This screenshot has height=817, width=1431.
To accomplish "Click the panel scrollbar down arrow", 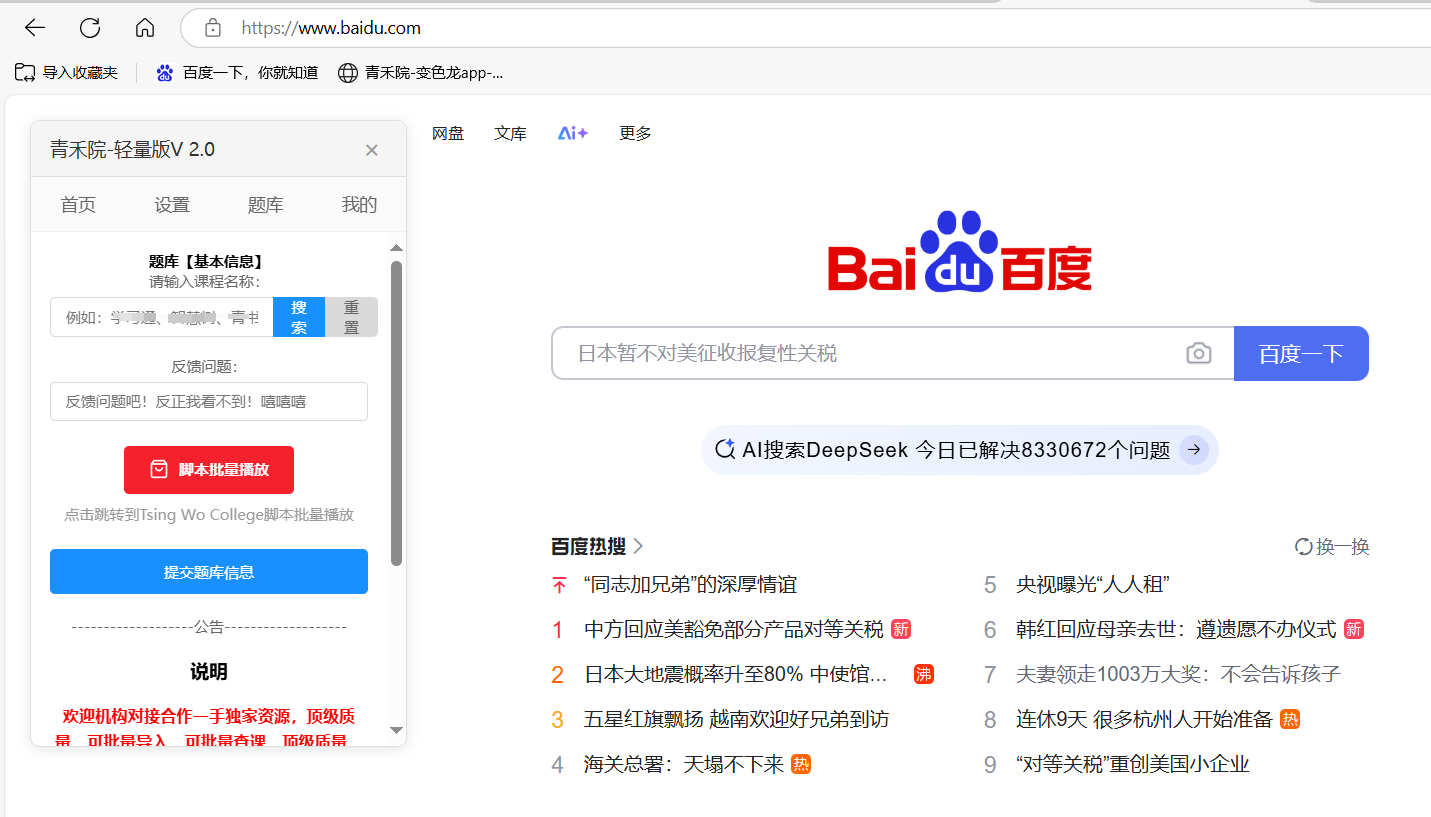I will (x=396, y=730).
